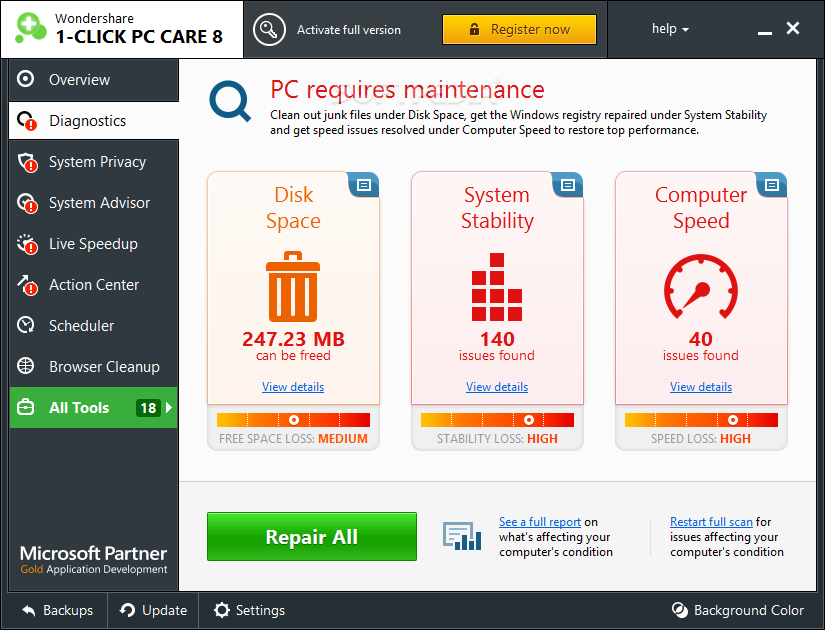
Task: Click the FREE SPACE LOSS: MEDIUM label
Action: pyautogui.click(x=293, y=438)
